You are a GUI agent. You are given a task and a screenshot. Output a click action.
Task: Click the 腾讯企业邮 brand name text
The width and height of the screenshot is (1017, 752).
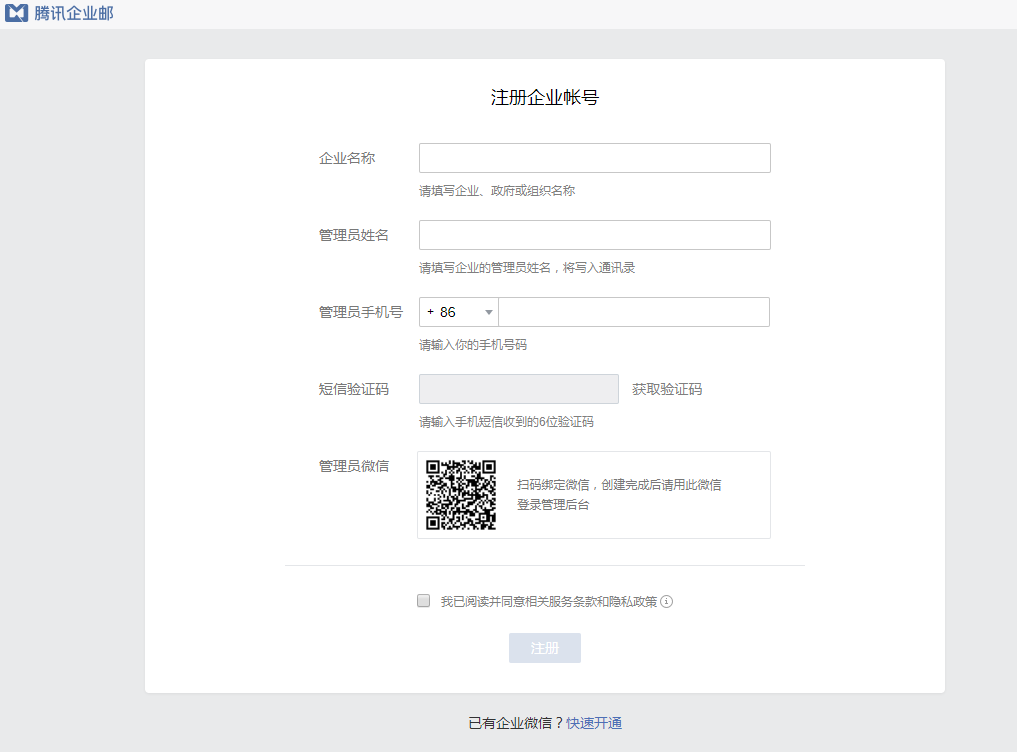click(74, 14)
